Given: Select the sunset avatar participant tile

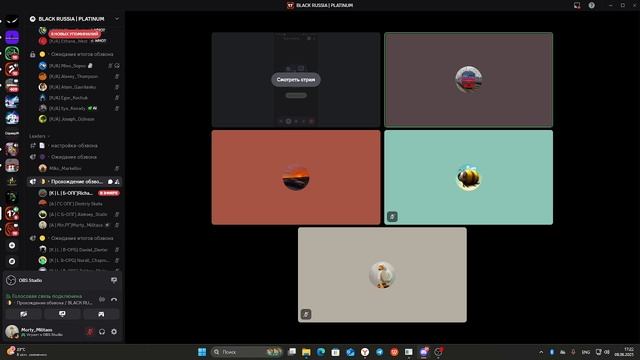Looking at the screenshot, I should click(296, 178).
